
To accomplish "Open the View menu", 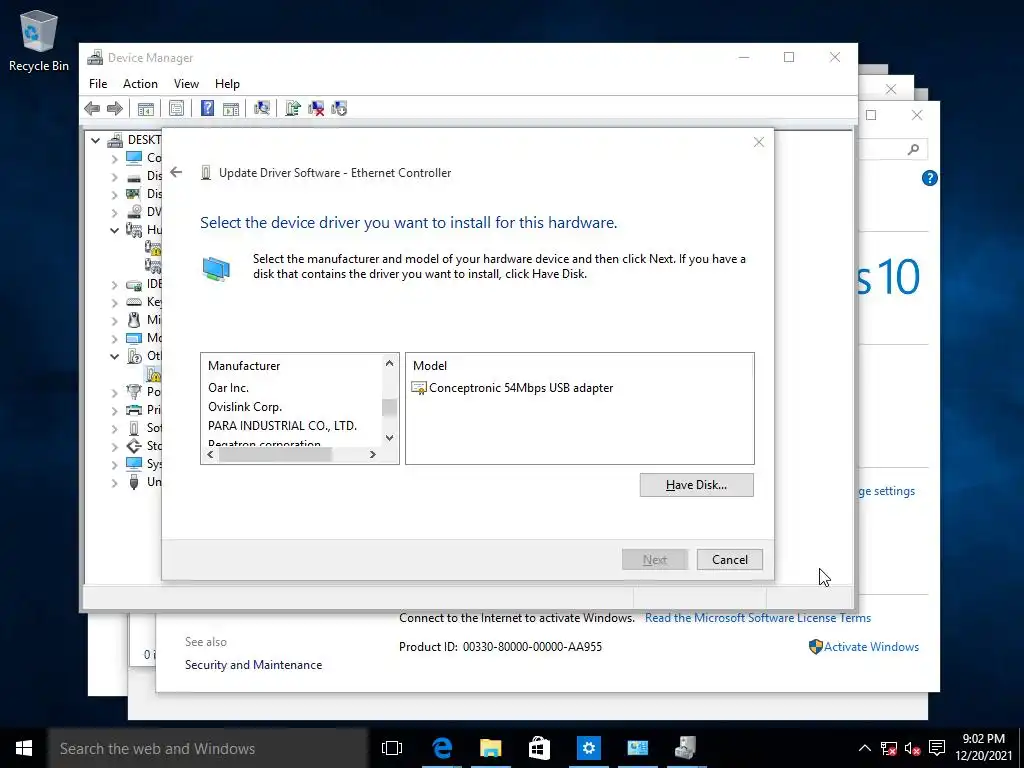I will coord(186,84).
